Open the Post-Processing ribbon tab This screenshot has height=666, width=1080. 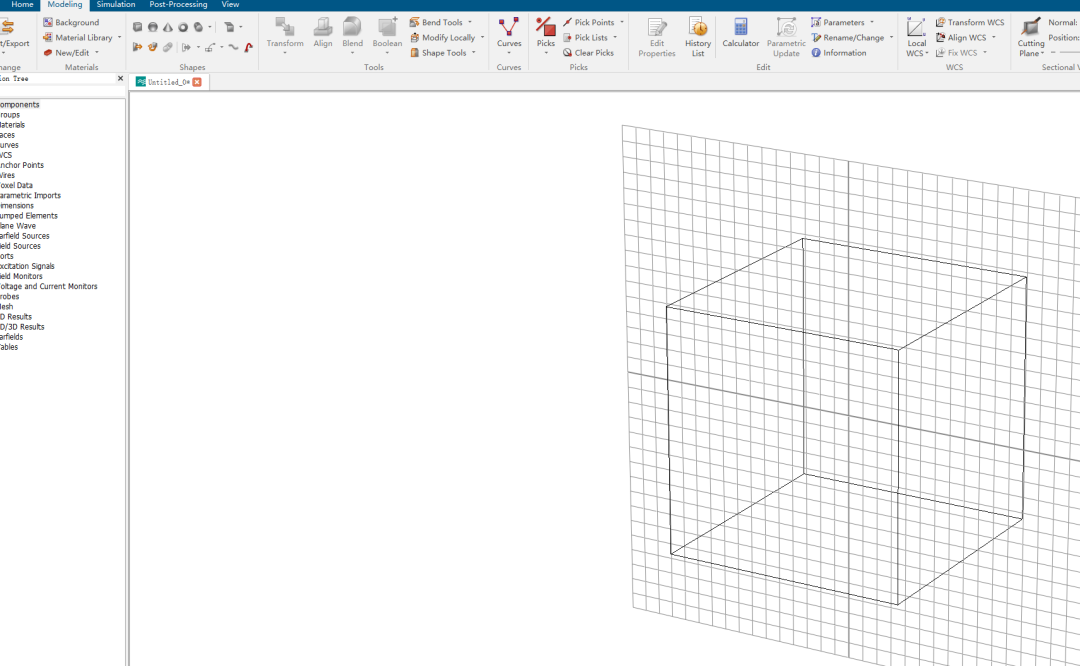click(x=178, y=5)
